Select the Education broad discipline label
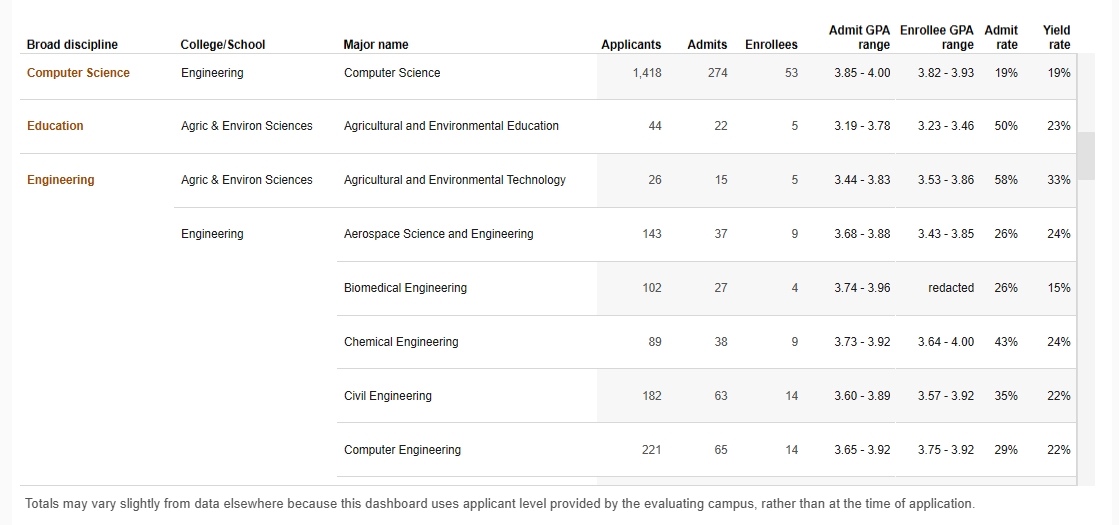This screenshot has height=525, width=1119. pos(55,126)
